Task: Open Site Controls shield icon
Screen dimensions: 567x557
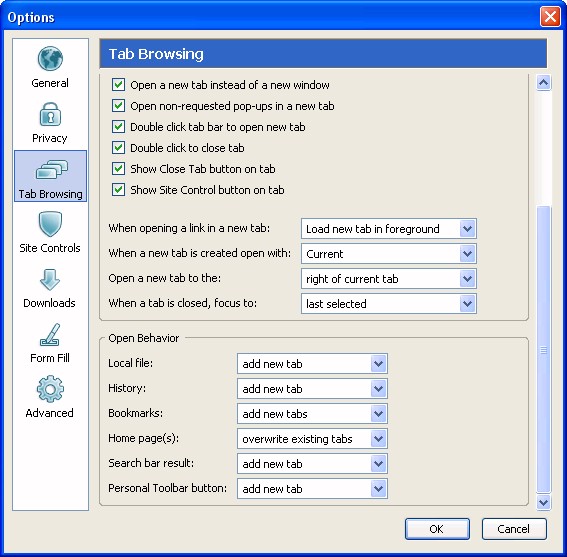Action: tap(50, 224)
